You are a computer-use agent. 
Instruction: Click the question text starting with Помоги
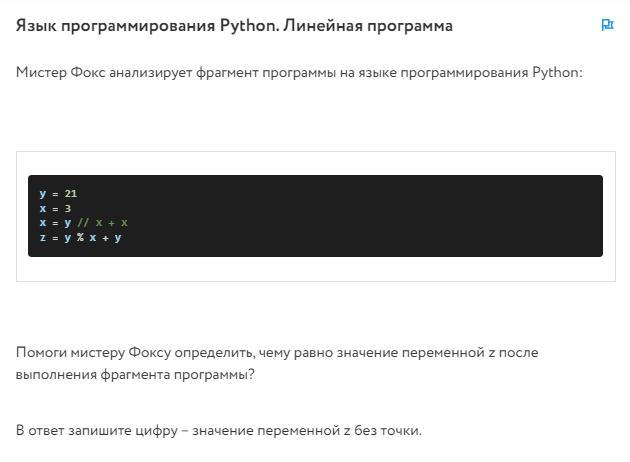[277, 352]
